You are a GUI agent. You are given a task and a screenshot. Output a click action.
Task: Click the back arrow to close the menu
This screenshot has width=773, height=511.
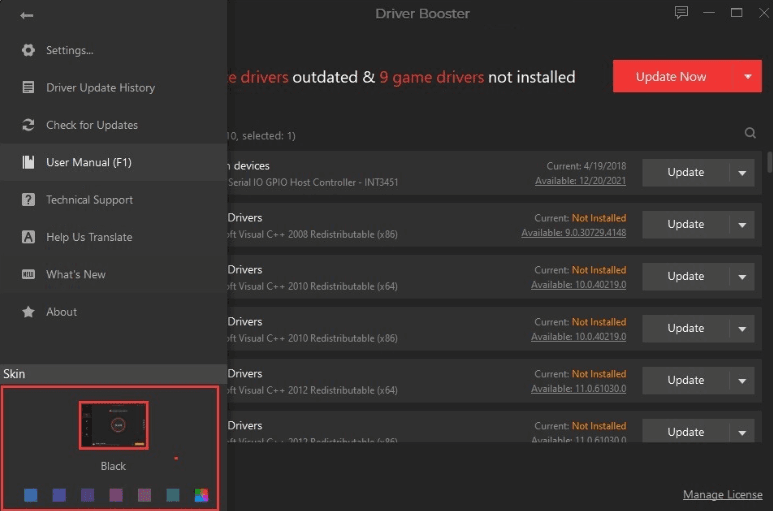[27, 16]
